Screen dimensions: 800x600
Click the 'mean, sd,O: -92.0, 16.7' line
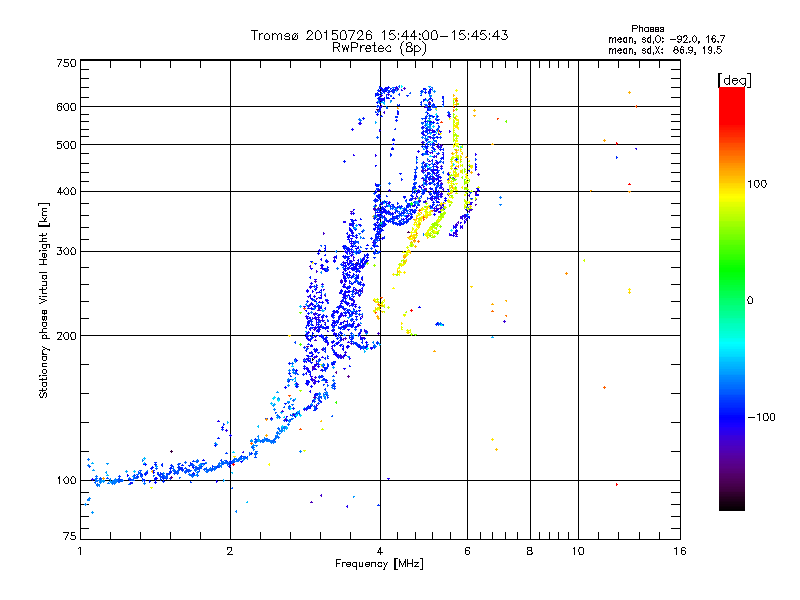click(x=666, y=39)
